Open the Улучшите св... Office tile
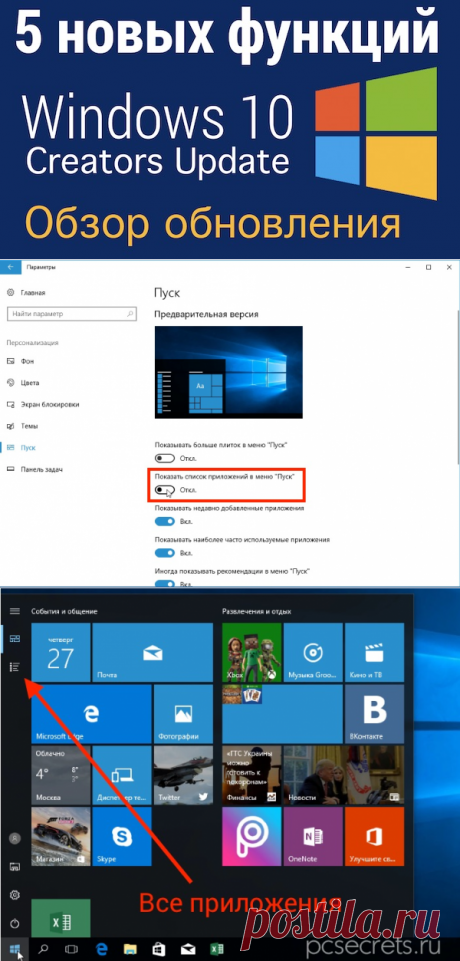Viewport: 460px width, 961px height. tap(374, 836)
